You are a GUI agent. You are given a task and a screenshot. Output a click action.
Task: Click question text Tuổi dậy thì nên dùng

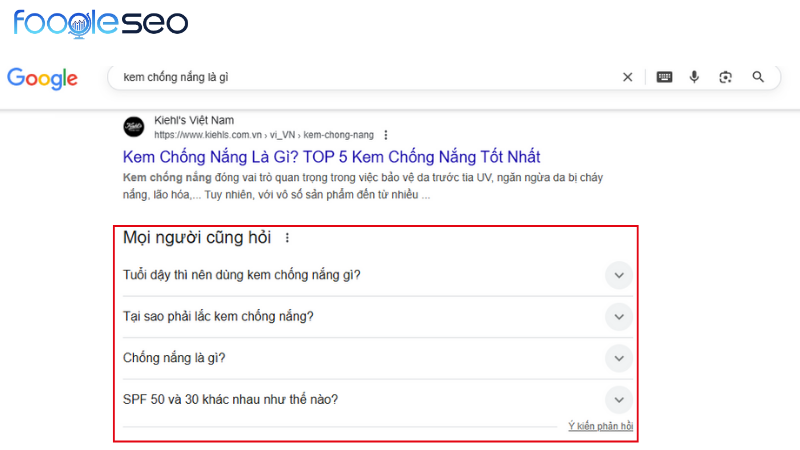241,275
